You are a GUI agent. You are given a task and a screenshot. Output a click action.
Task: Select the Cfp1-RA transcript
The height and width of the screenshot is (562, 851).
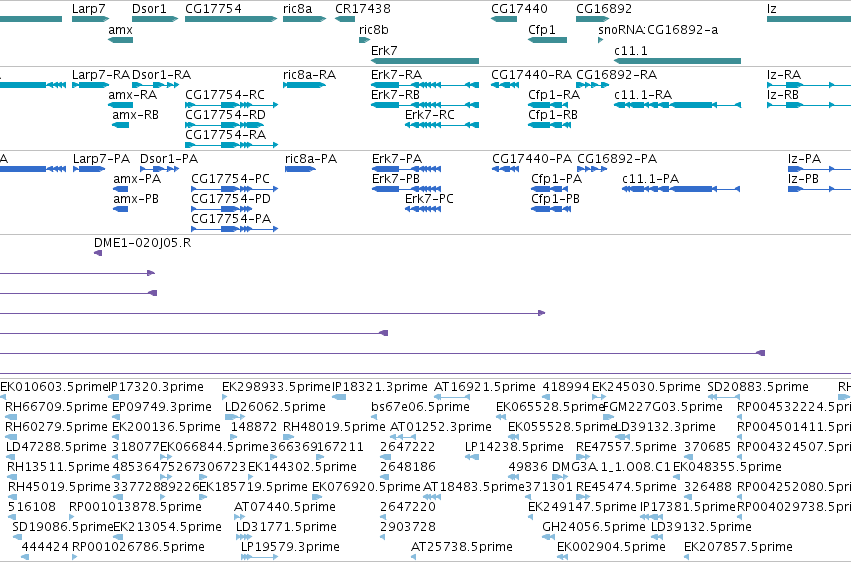click(x=548, y=105)
